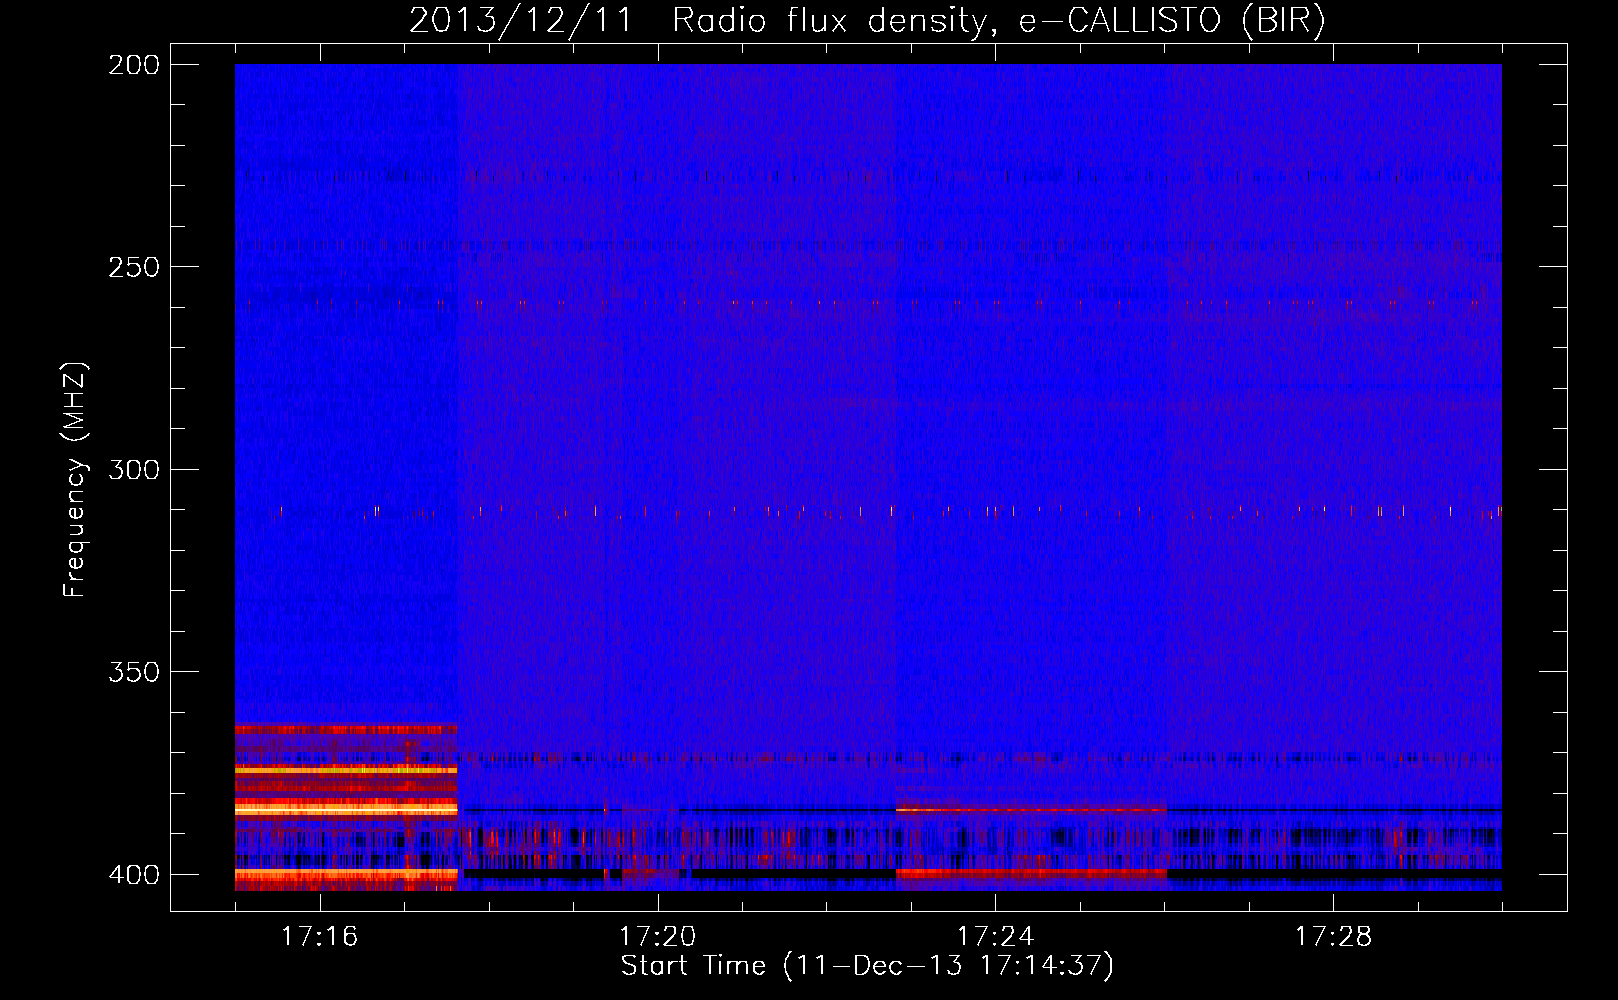Click the 17:28 time tick label

[x=1333, y=936]
